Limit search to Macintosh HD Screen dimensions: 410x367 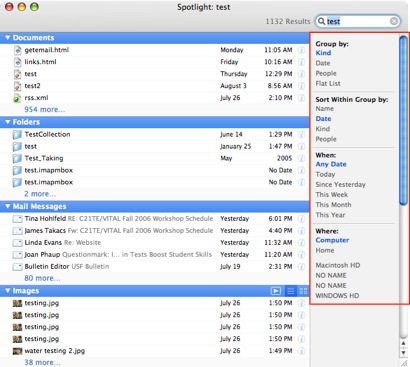pos(338,265)
